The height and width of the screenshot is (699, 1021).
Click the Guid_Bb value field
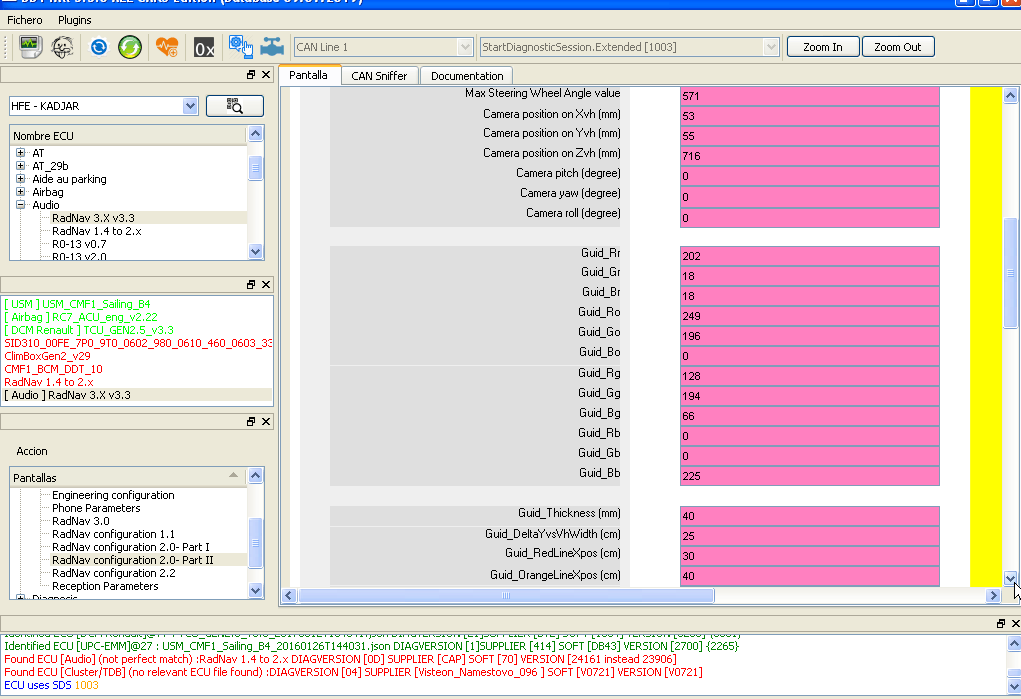click(809, 476)
